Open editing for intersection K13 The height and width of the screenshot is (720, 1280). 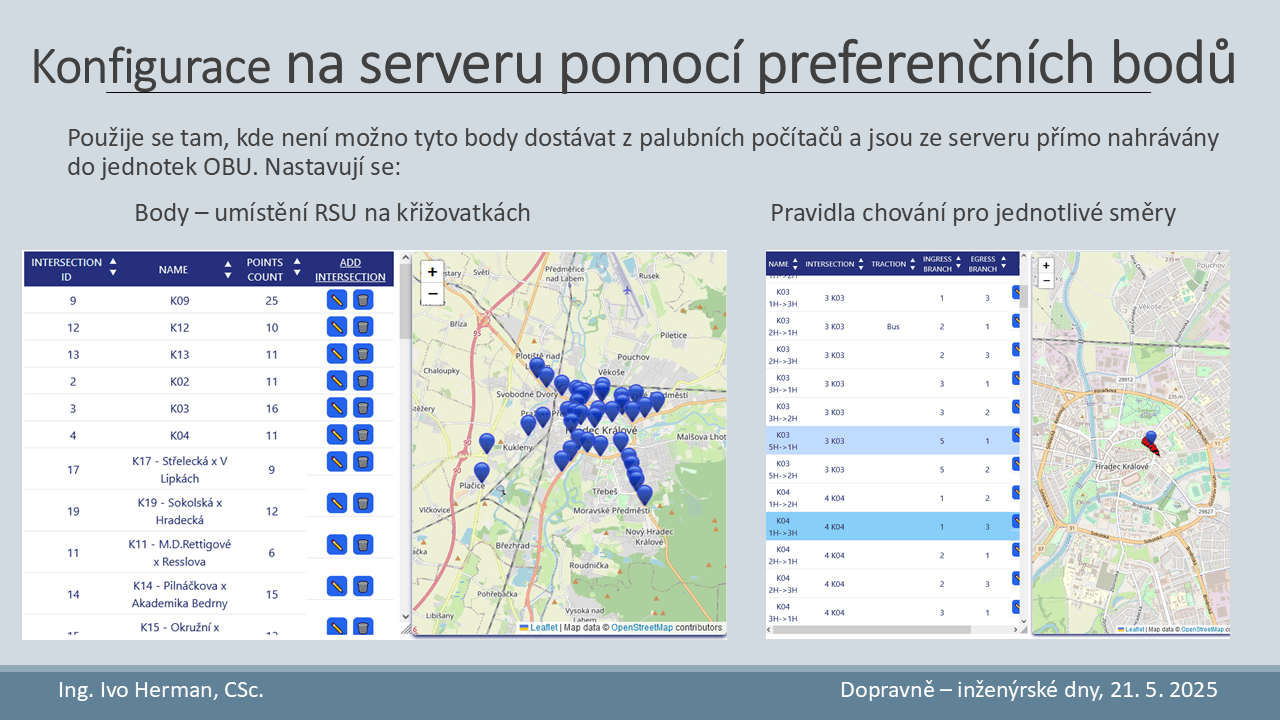coord(337,354)
